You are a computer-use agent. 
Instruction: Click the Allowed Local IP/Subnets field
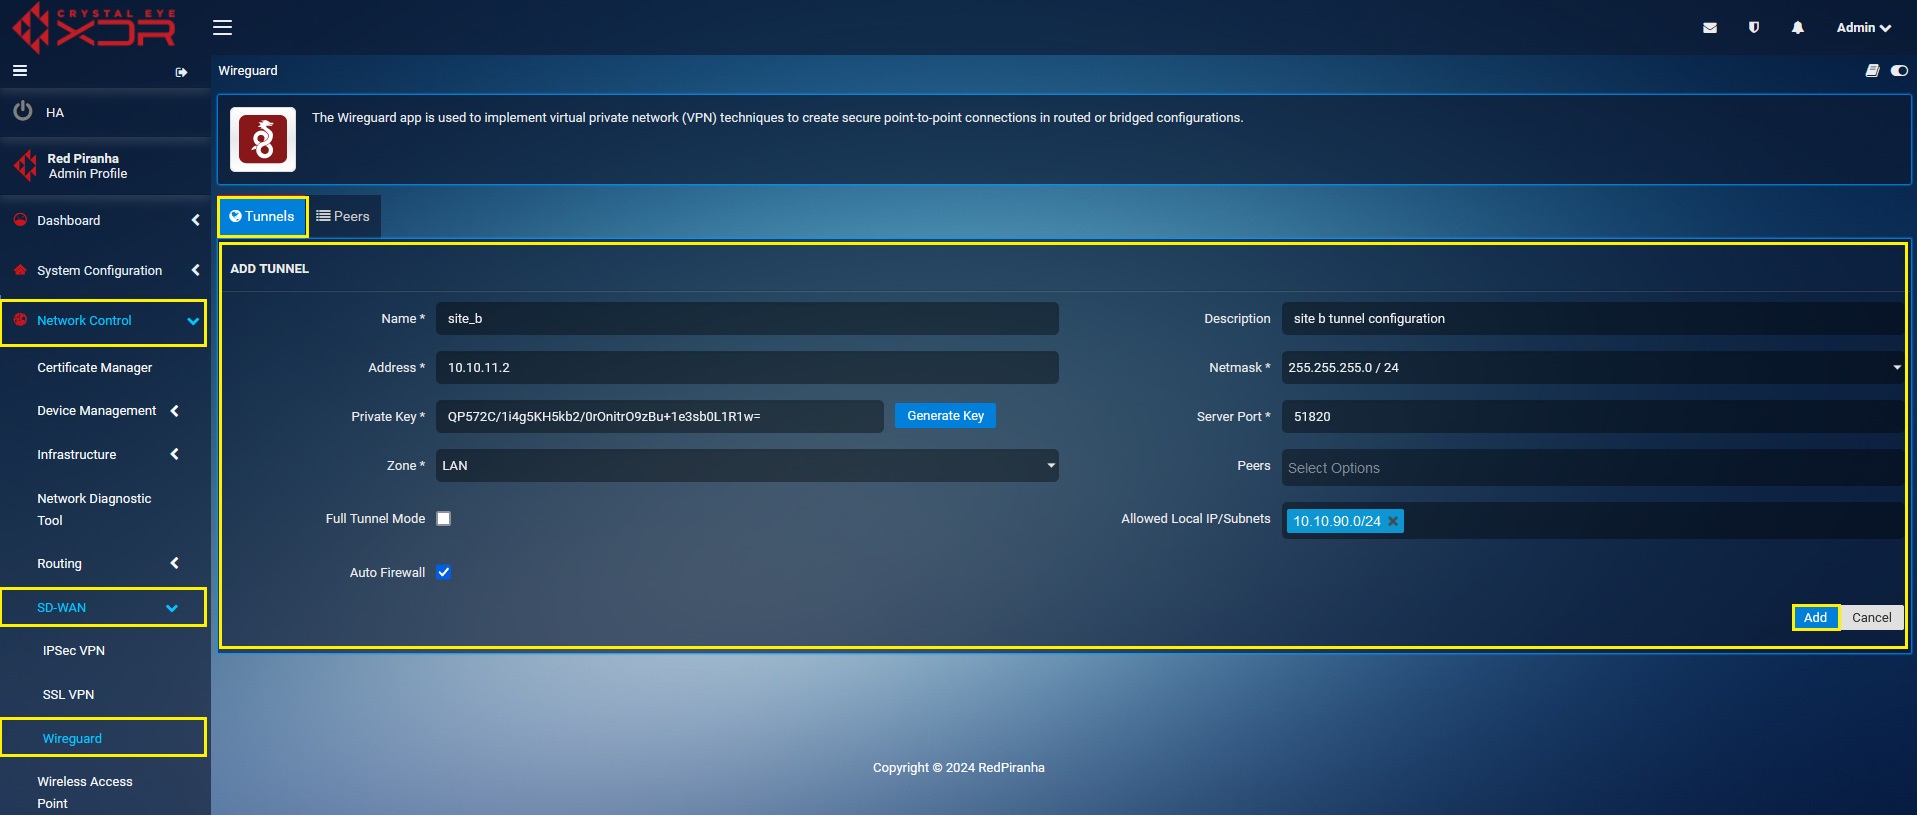click(x=1593, y=521)
